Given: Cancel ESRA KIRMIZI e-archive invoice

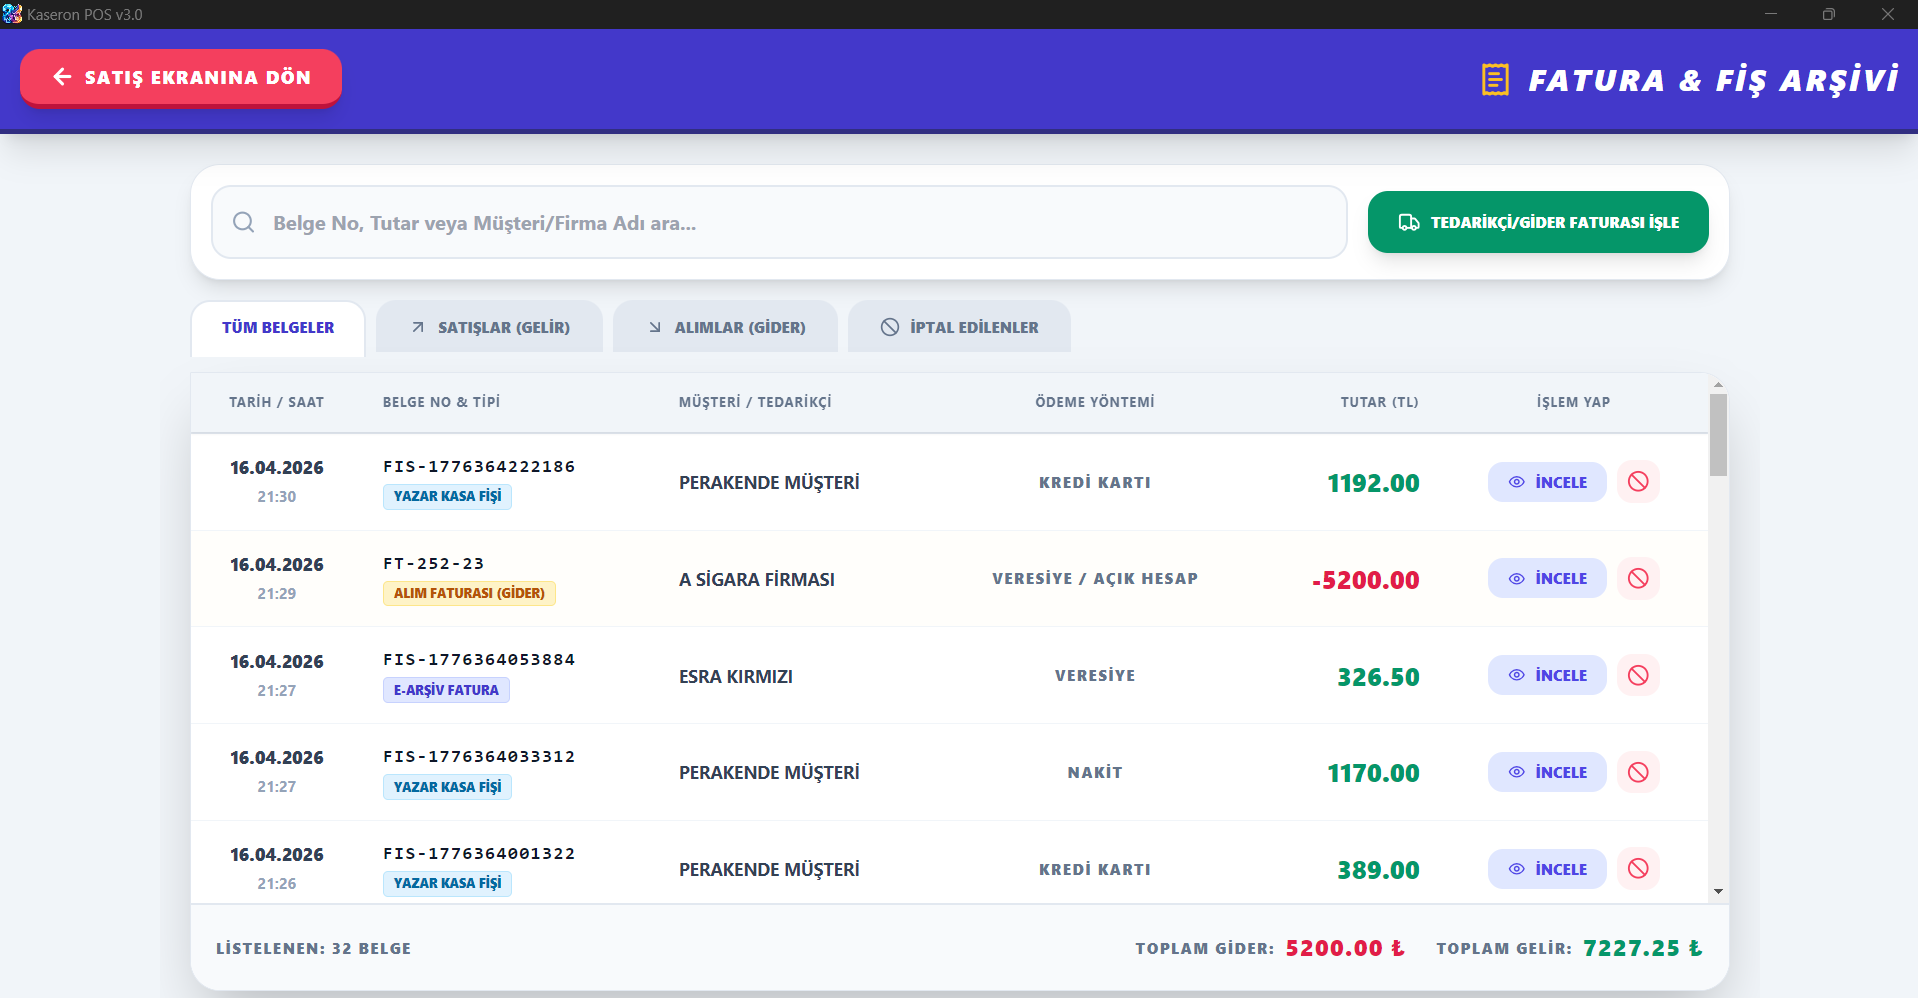Looking at the screenshot, I should 1638,676.
